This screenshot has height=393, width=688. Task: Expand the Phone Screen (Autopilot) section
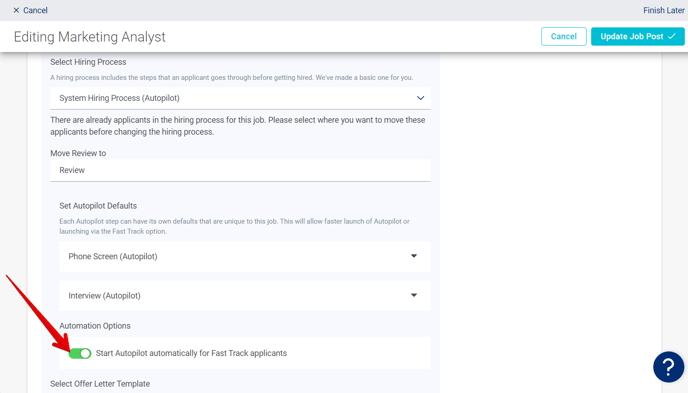pyautogui.click(x=245, y=256)
